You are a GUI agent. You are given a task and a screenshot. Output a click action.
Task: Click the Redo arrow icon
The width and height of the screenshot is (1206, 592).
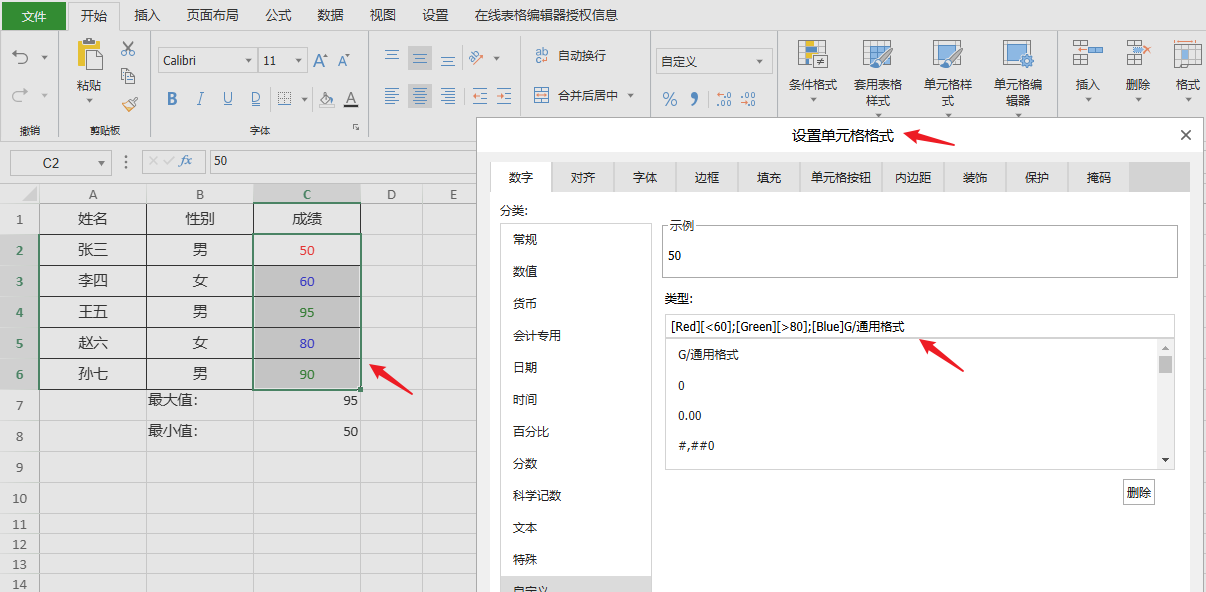20,96
